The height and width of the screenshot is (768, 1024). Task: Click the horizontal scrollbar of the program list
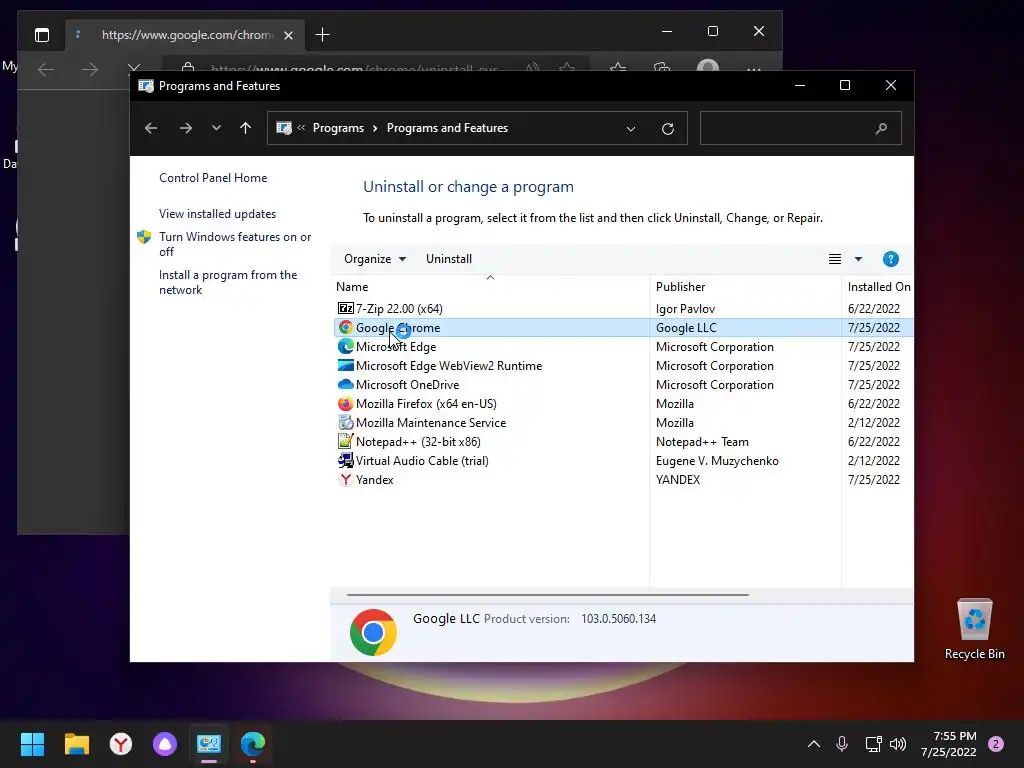[547, 595]
